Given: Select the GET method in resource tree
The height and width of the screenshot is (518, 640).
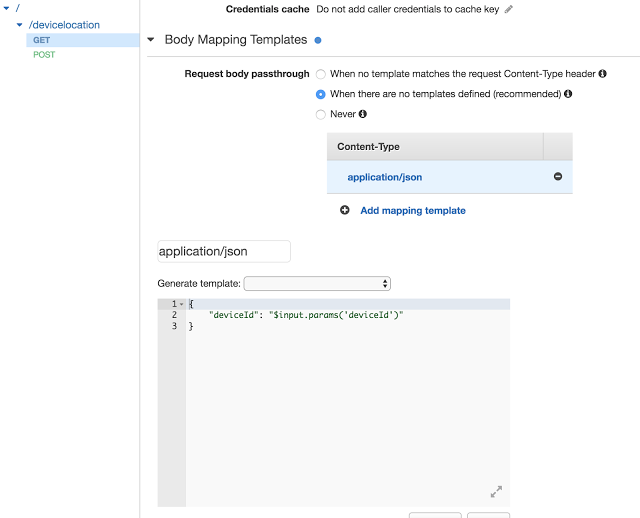Looking at the screenshot, I should pyautogui.click(x=42, y=40).
